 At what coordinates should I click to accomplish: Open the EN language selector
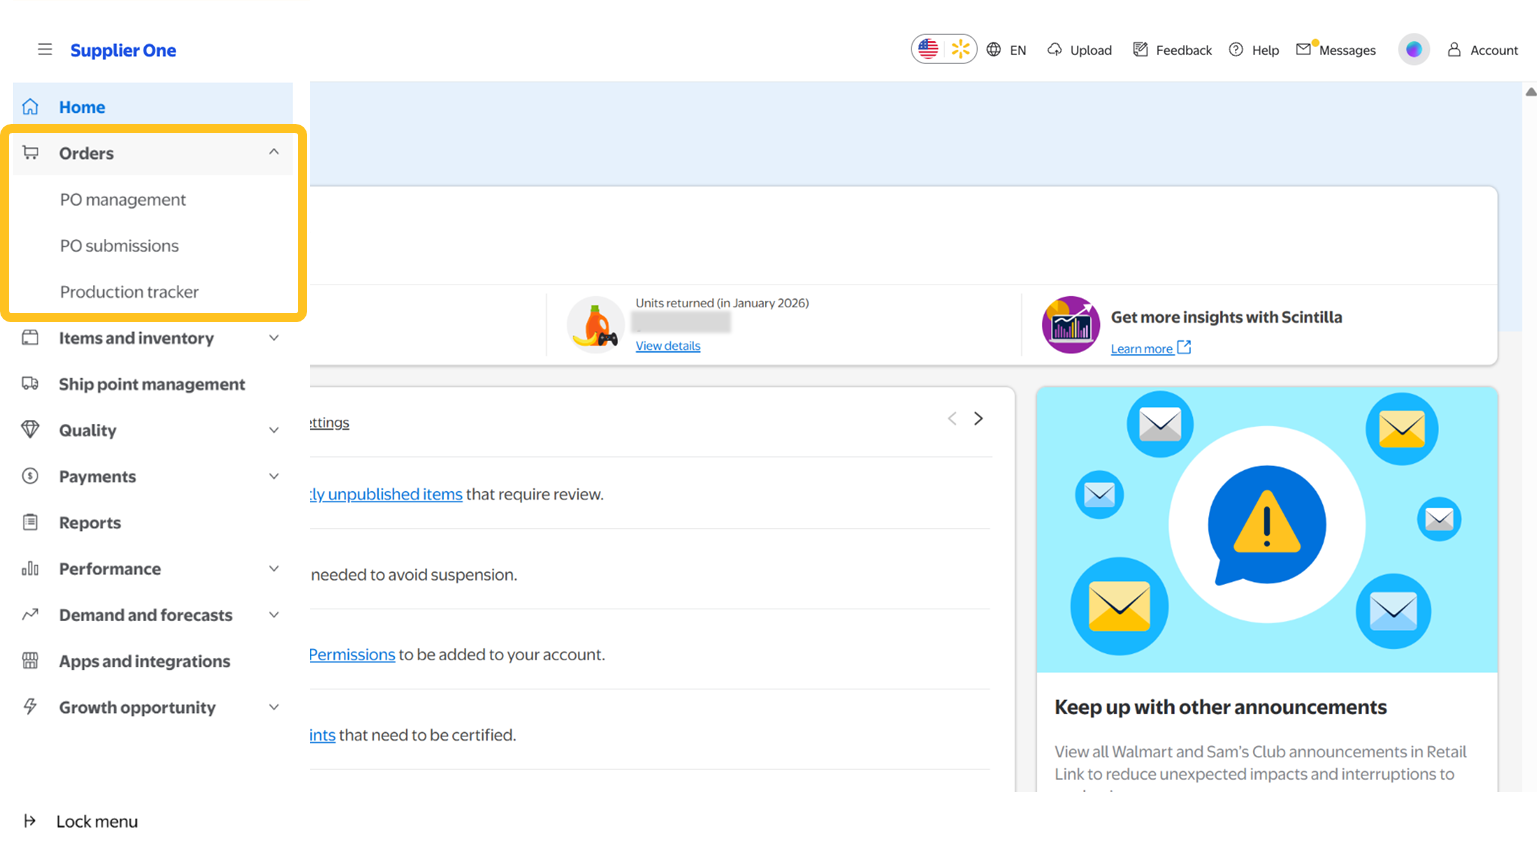pyautogui.click(x=1007, y=49)
